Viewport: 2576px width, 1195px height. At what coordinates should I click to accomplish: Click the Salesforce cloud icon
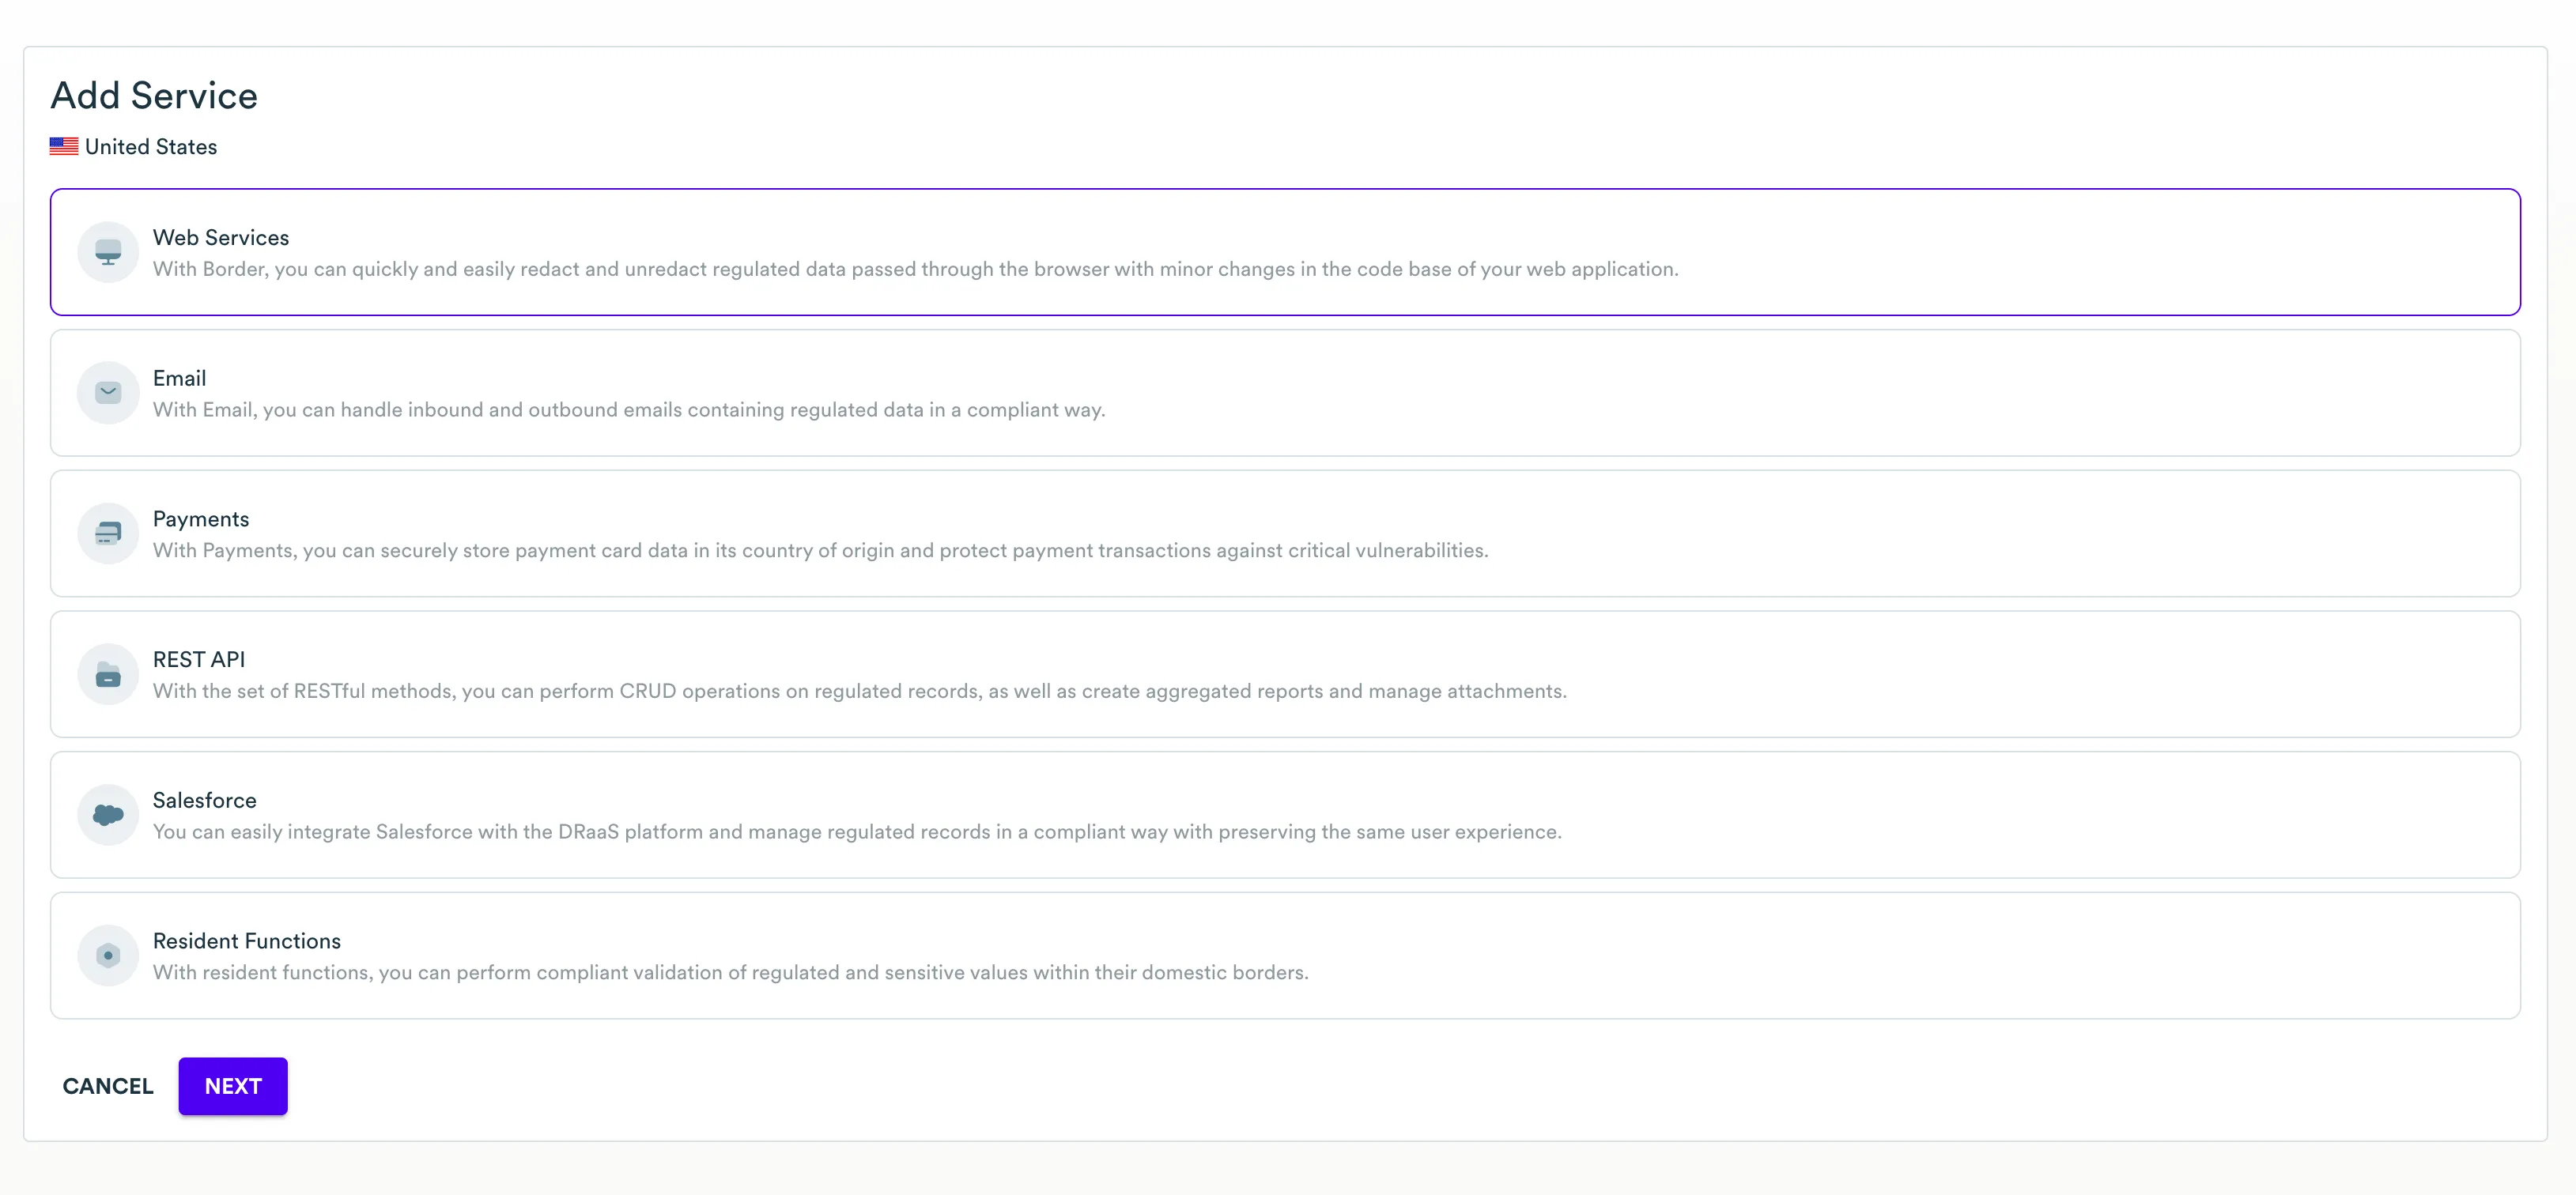coord(108,815)
